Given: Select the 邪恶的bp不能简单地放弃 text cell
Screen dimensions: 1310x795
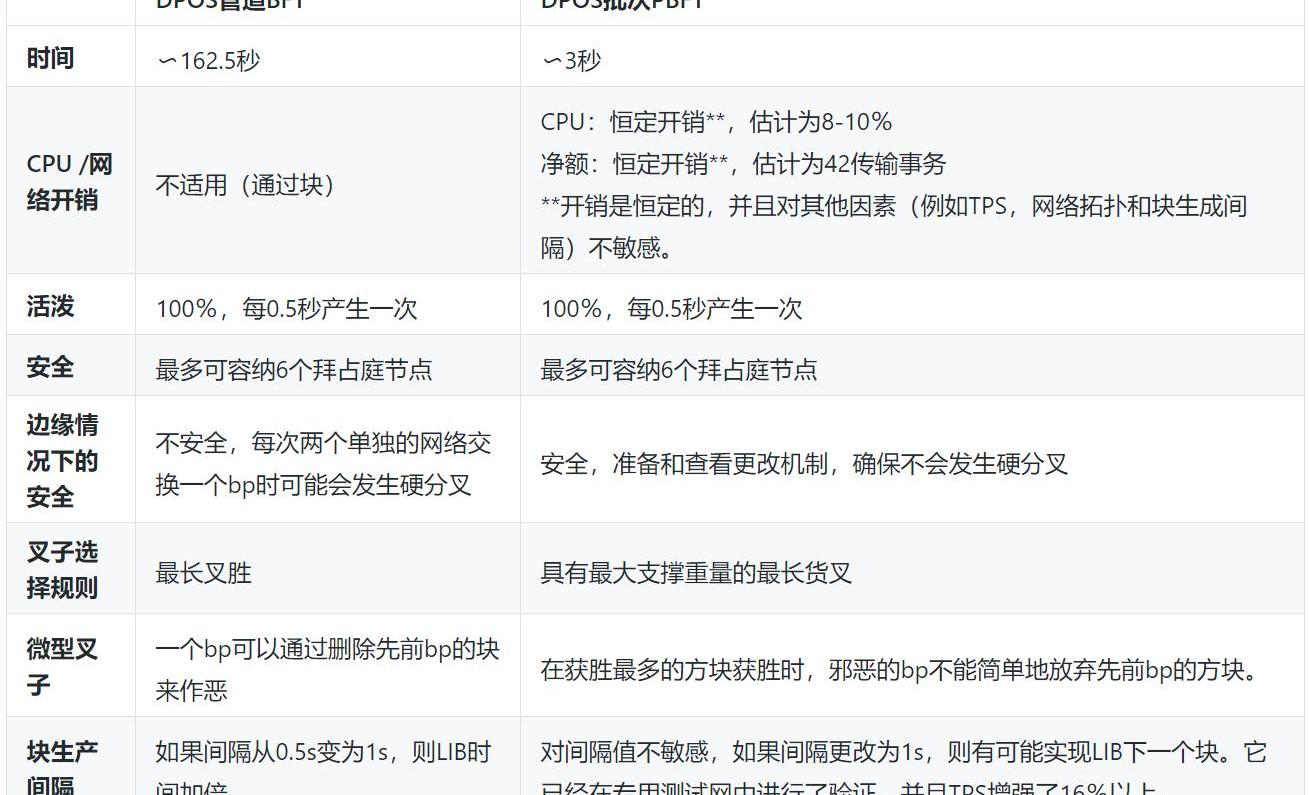Looking at the screenshot, I should [898, 670].
